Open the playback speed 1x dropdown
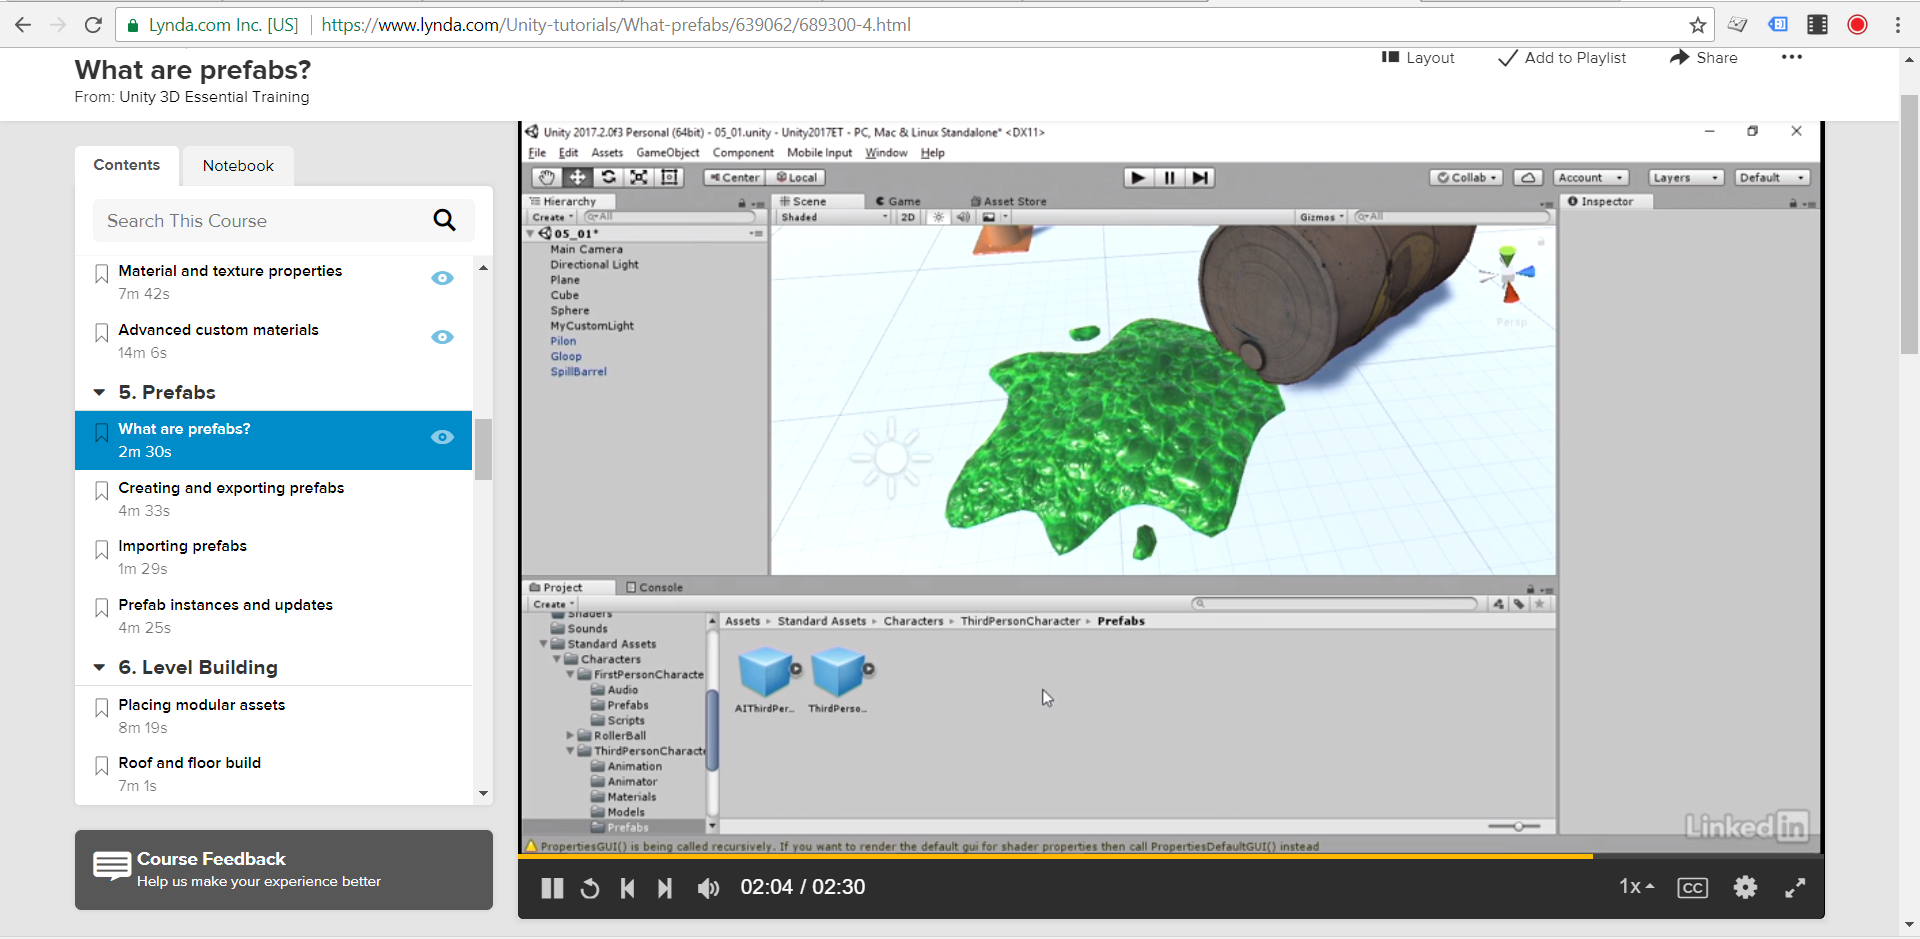Screen dimensions: 1920x939 click(x=1637, y=886)
